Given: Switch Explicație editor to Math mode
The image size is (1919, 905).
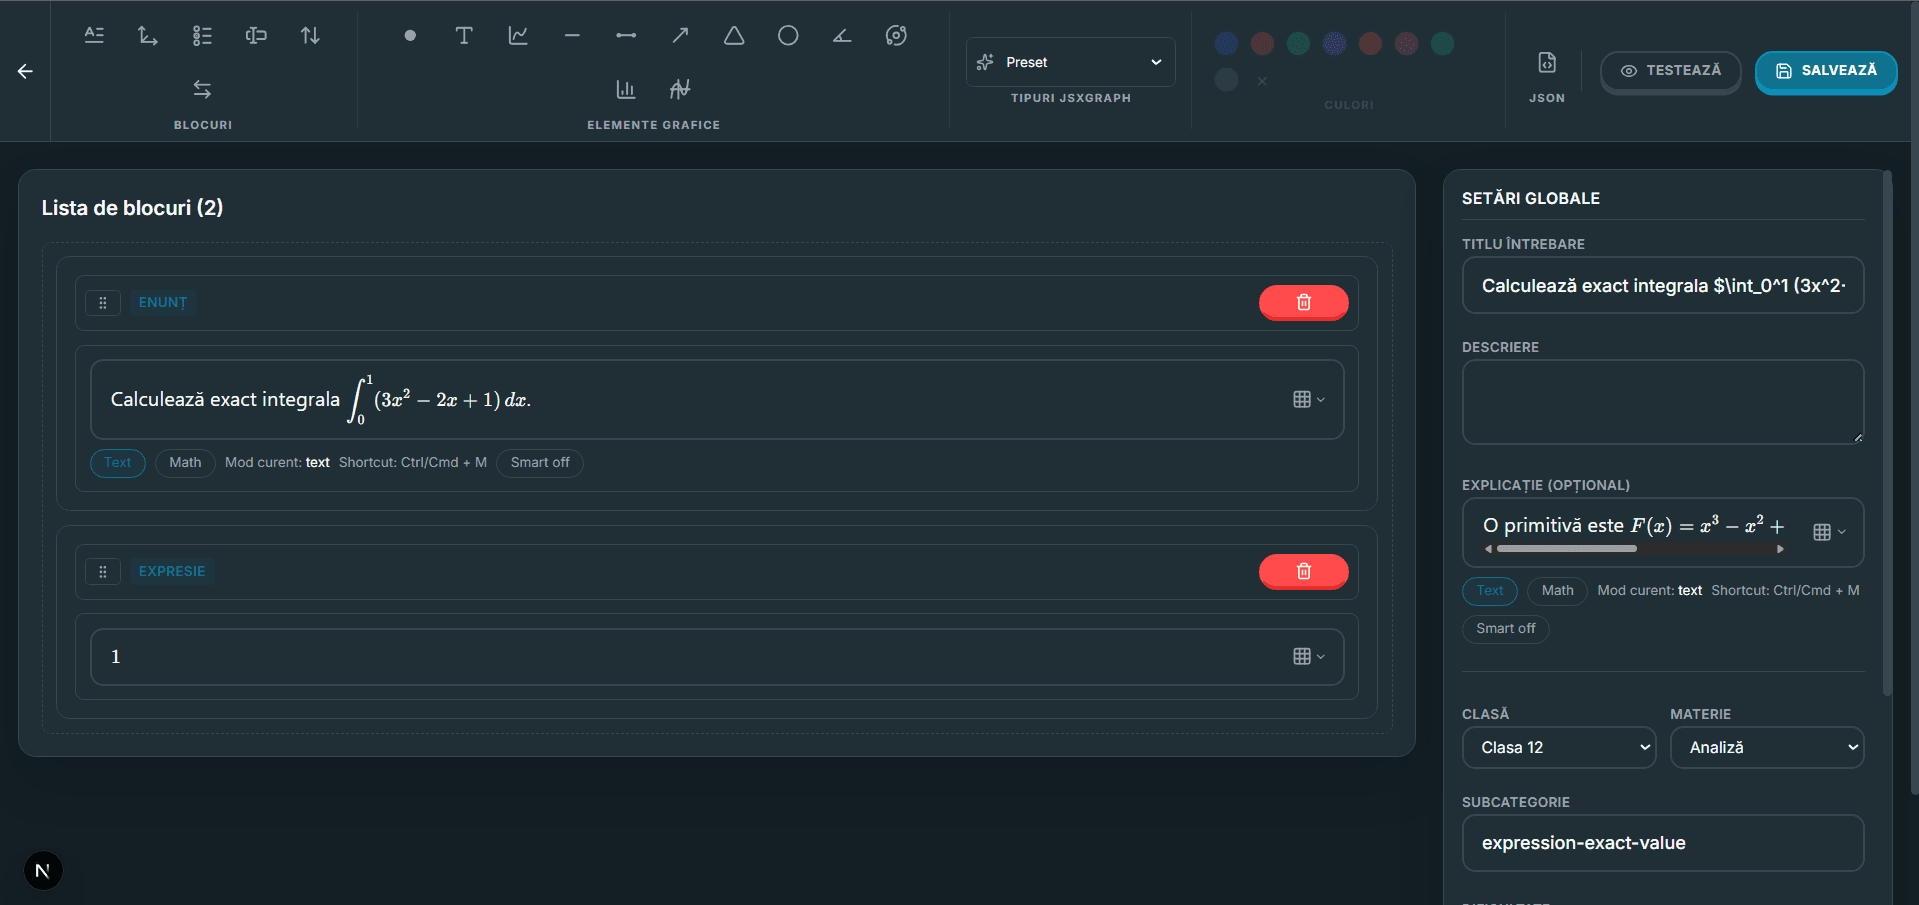Looking at the screenshot, I should (x=1557, y=590).
